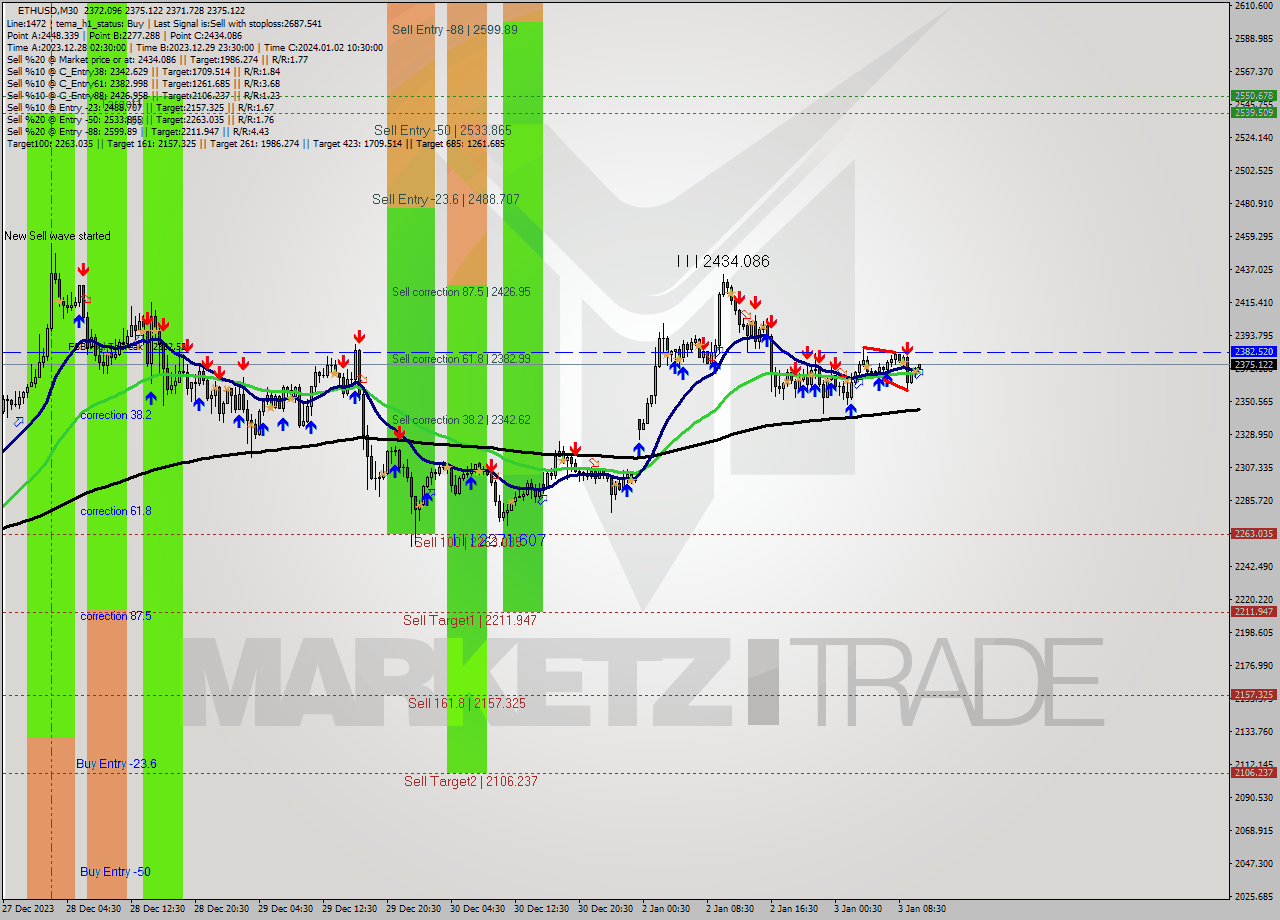Click the 'Target100: 2263.035' targets summary line
The height and width of the screenshot is (920, 1280).
[256, 143]
